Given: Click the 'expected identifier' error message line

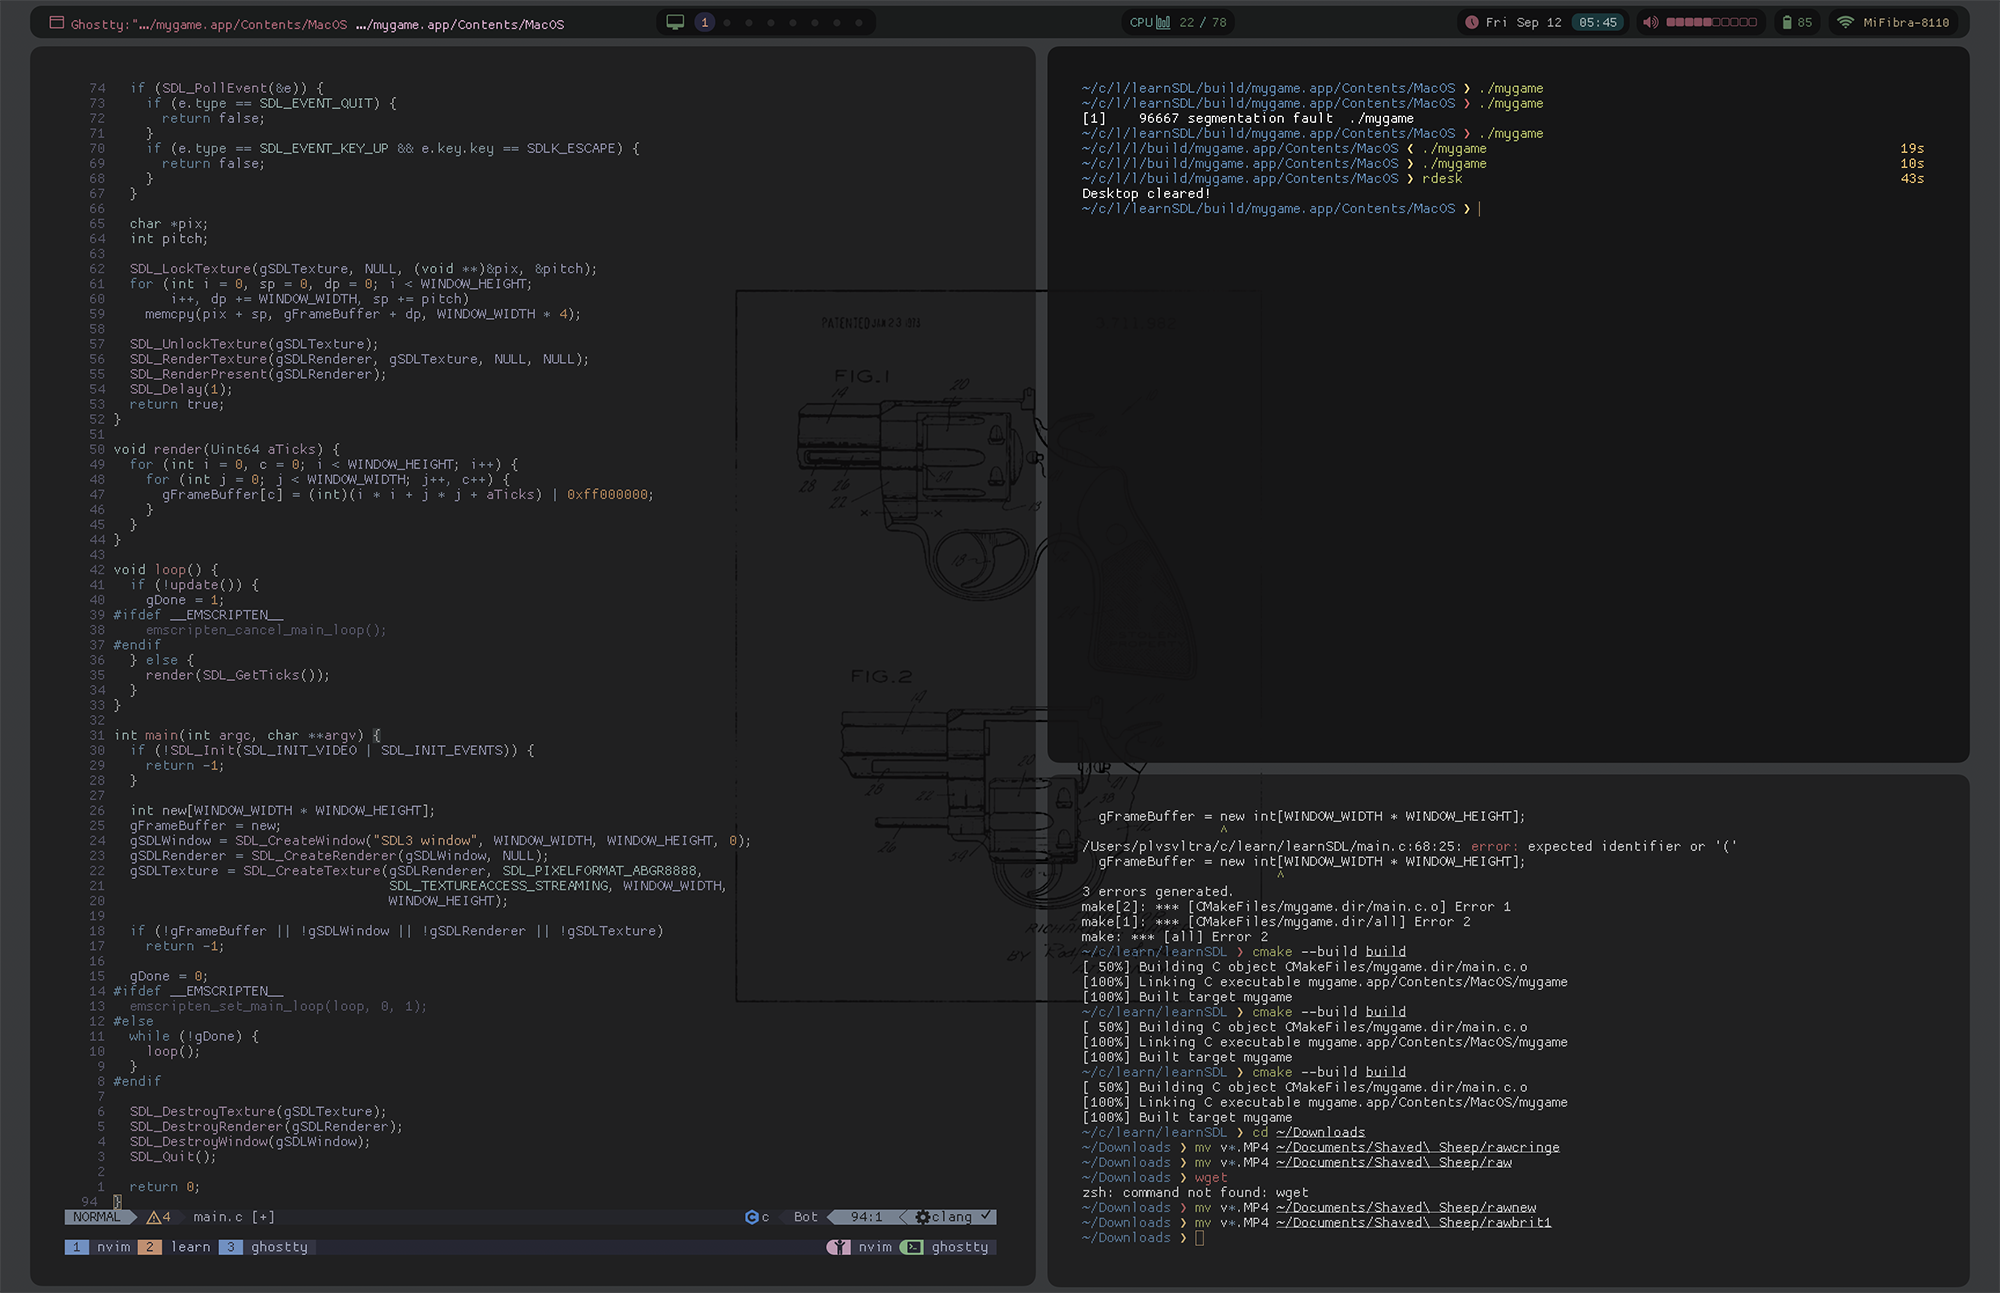Looking at the screenshot, I should [1409, 847].
